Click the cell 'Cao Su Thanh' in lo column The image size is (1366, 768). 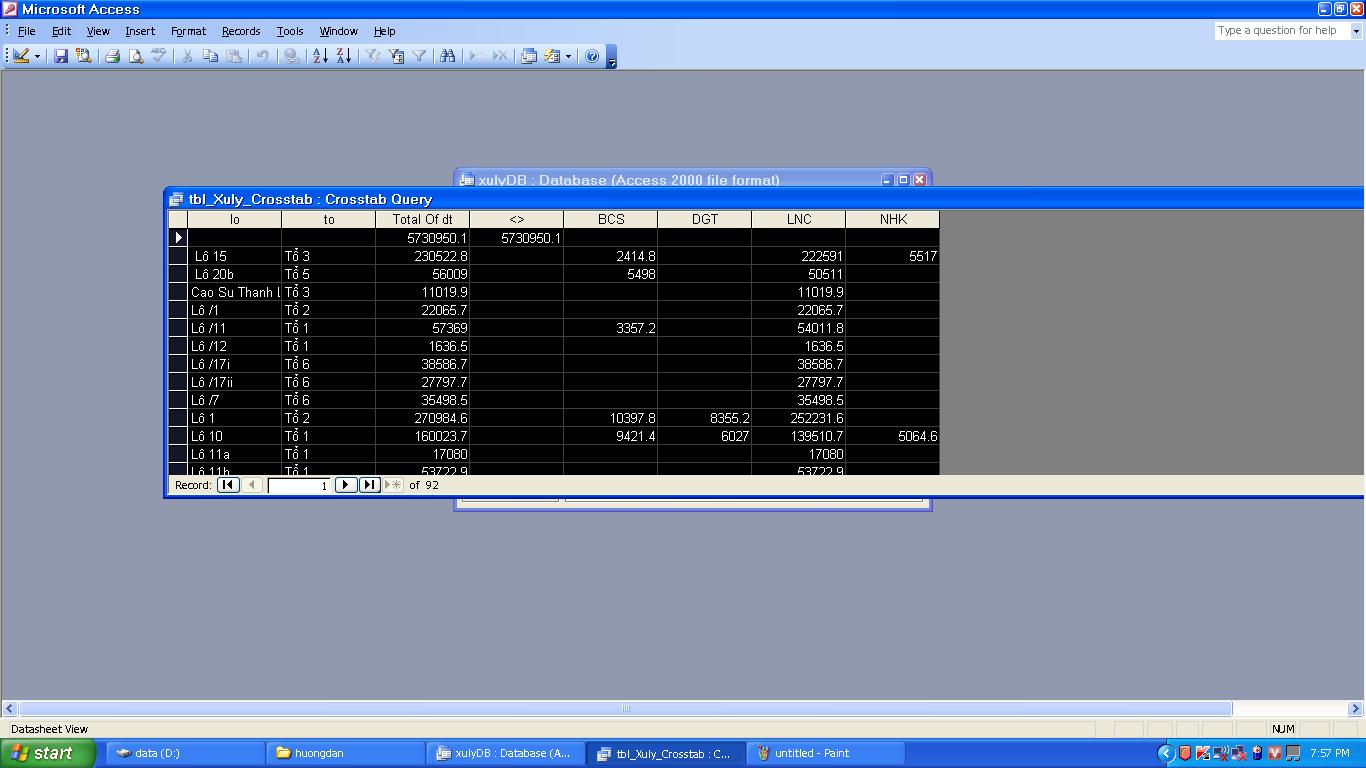(235, 292)
